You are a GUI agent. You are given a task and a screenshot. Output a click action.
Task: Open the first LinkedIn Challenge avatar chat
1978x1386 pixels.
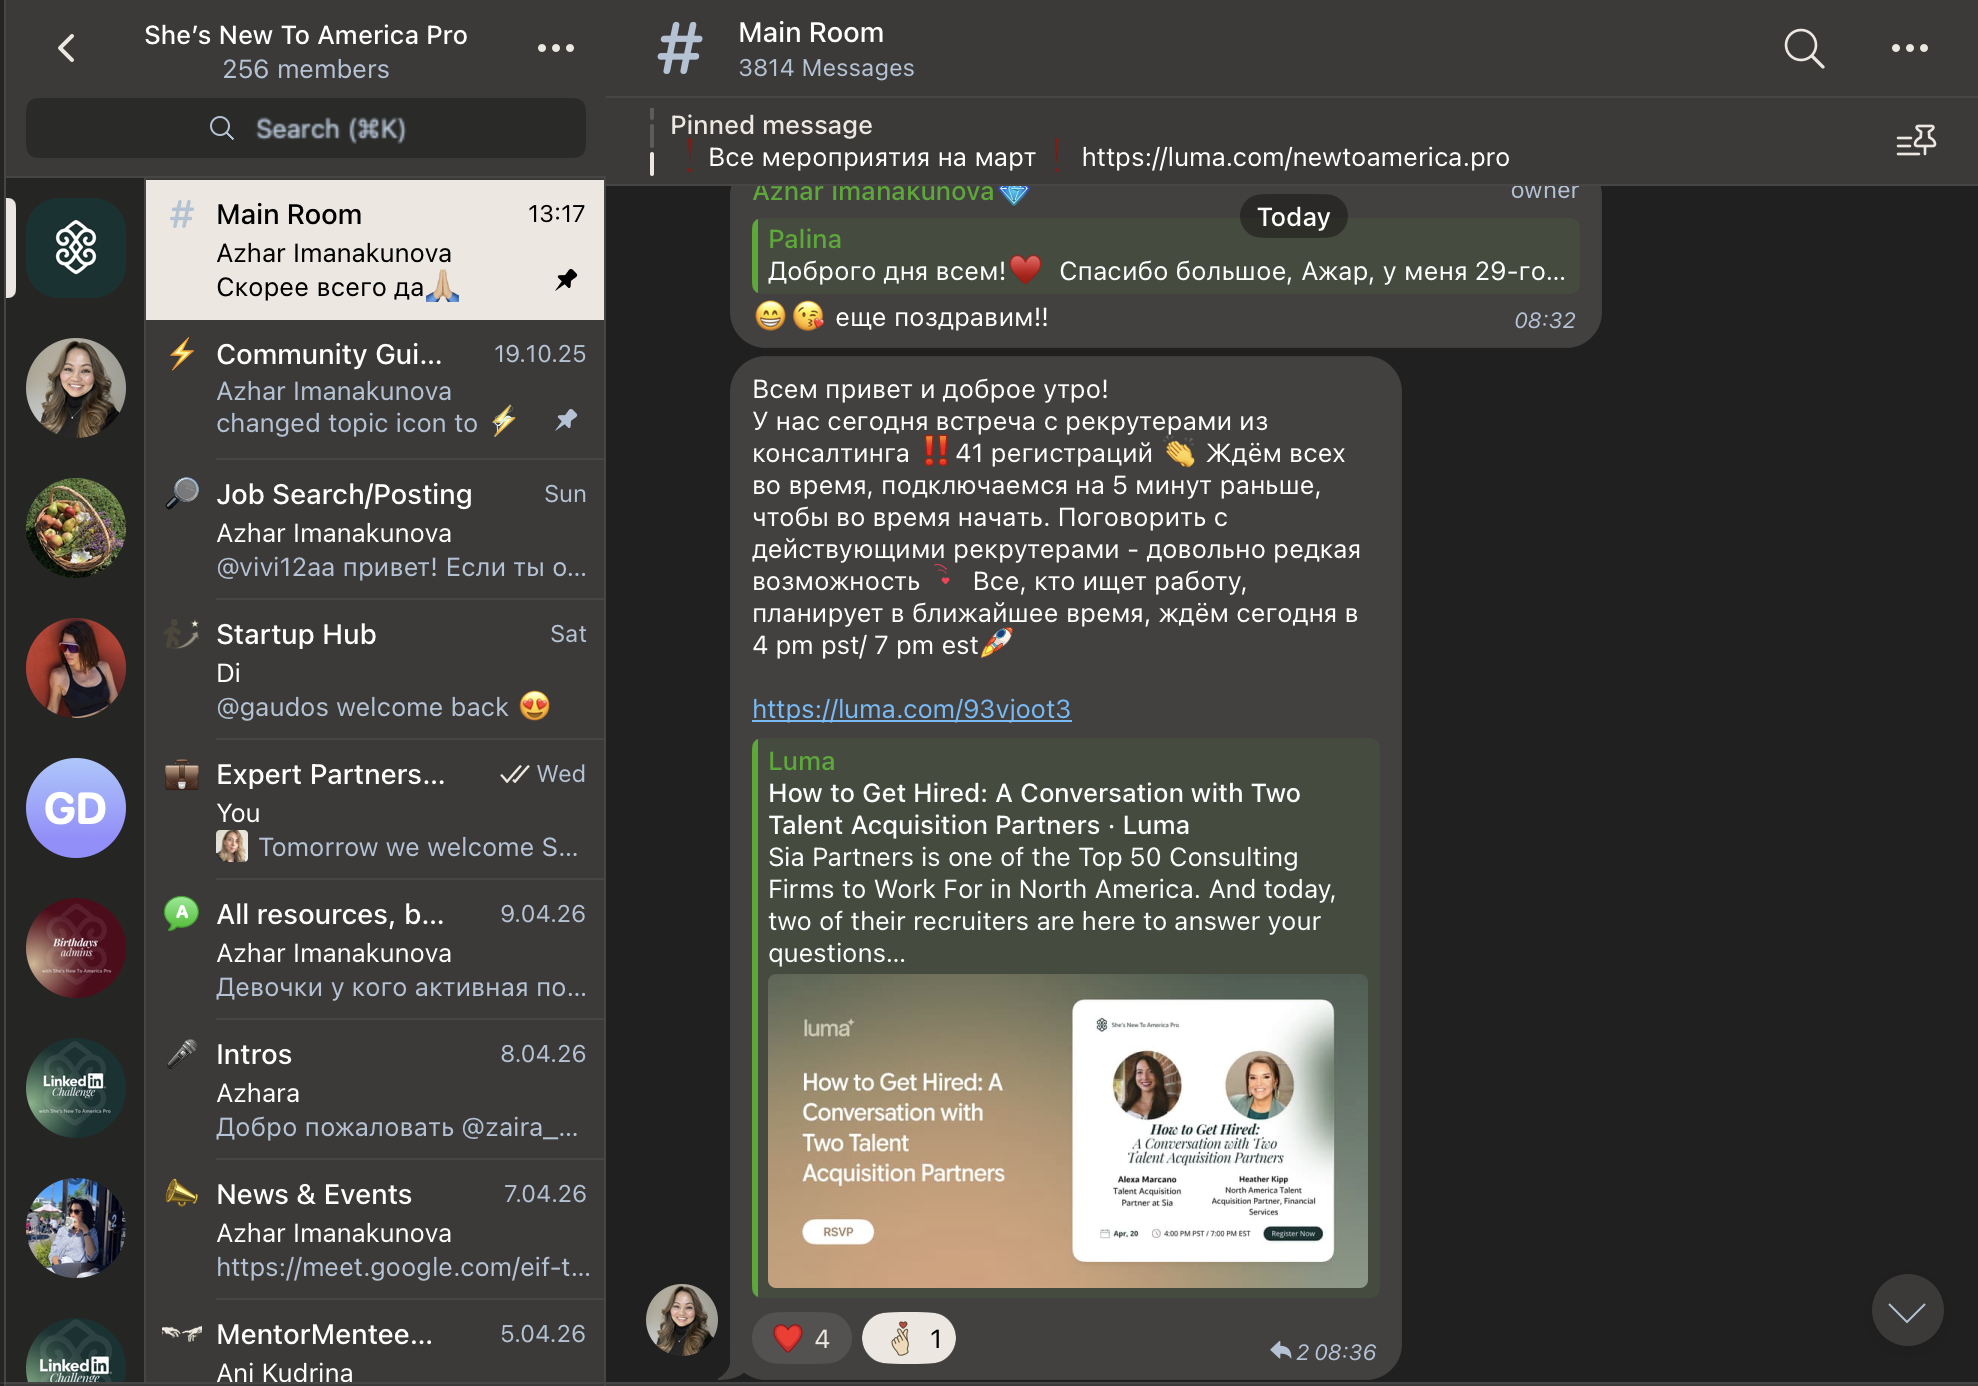[x=76, y=1088]
